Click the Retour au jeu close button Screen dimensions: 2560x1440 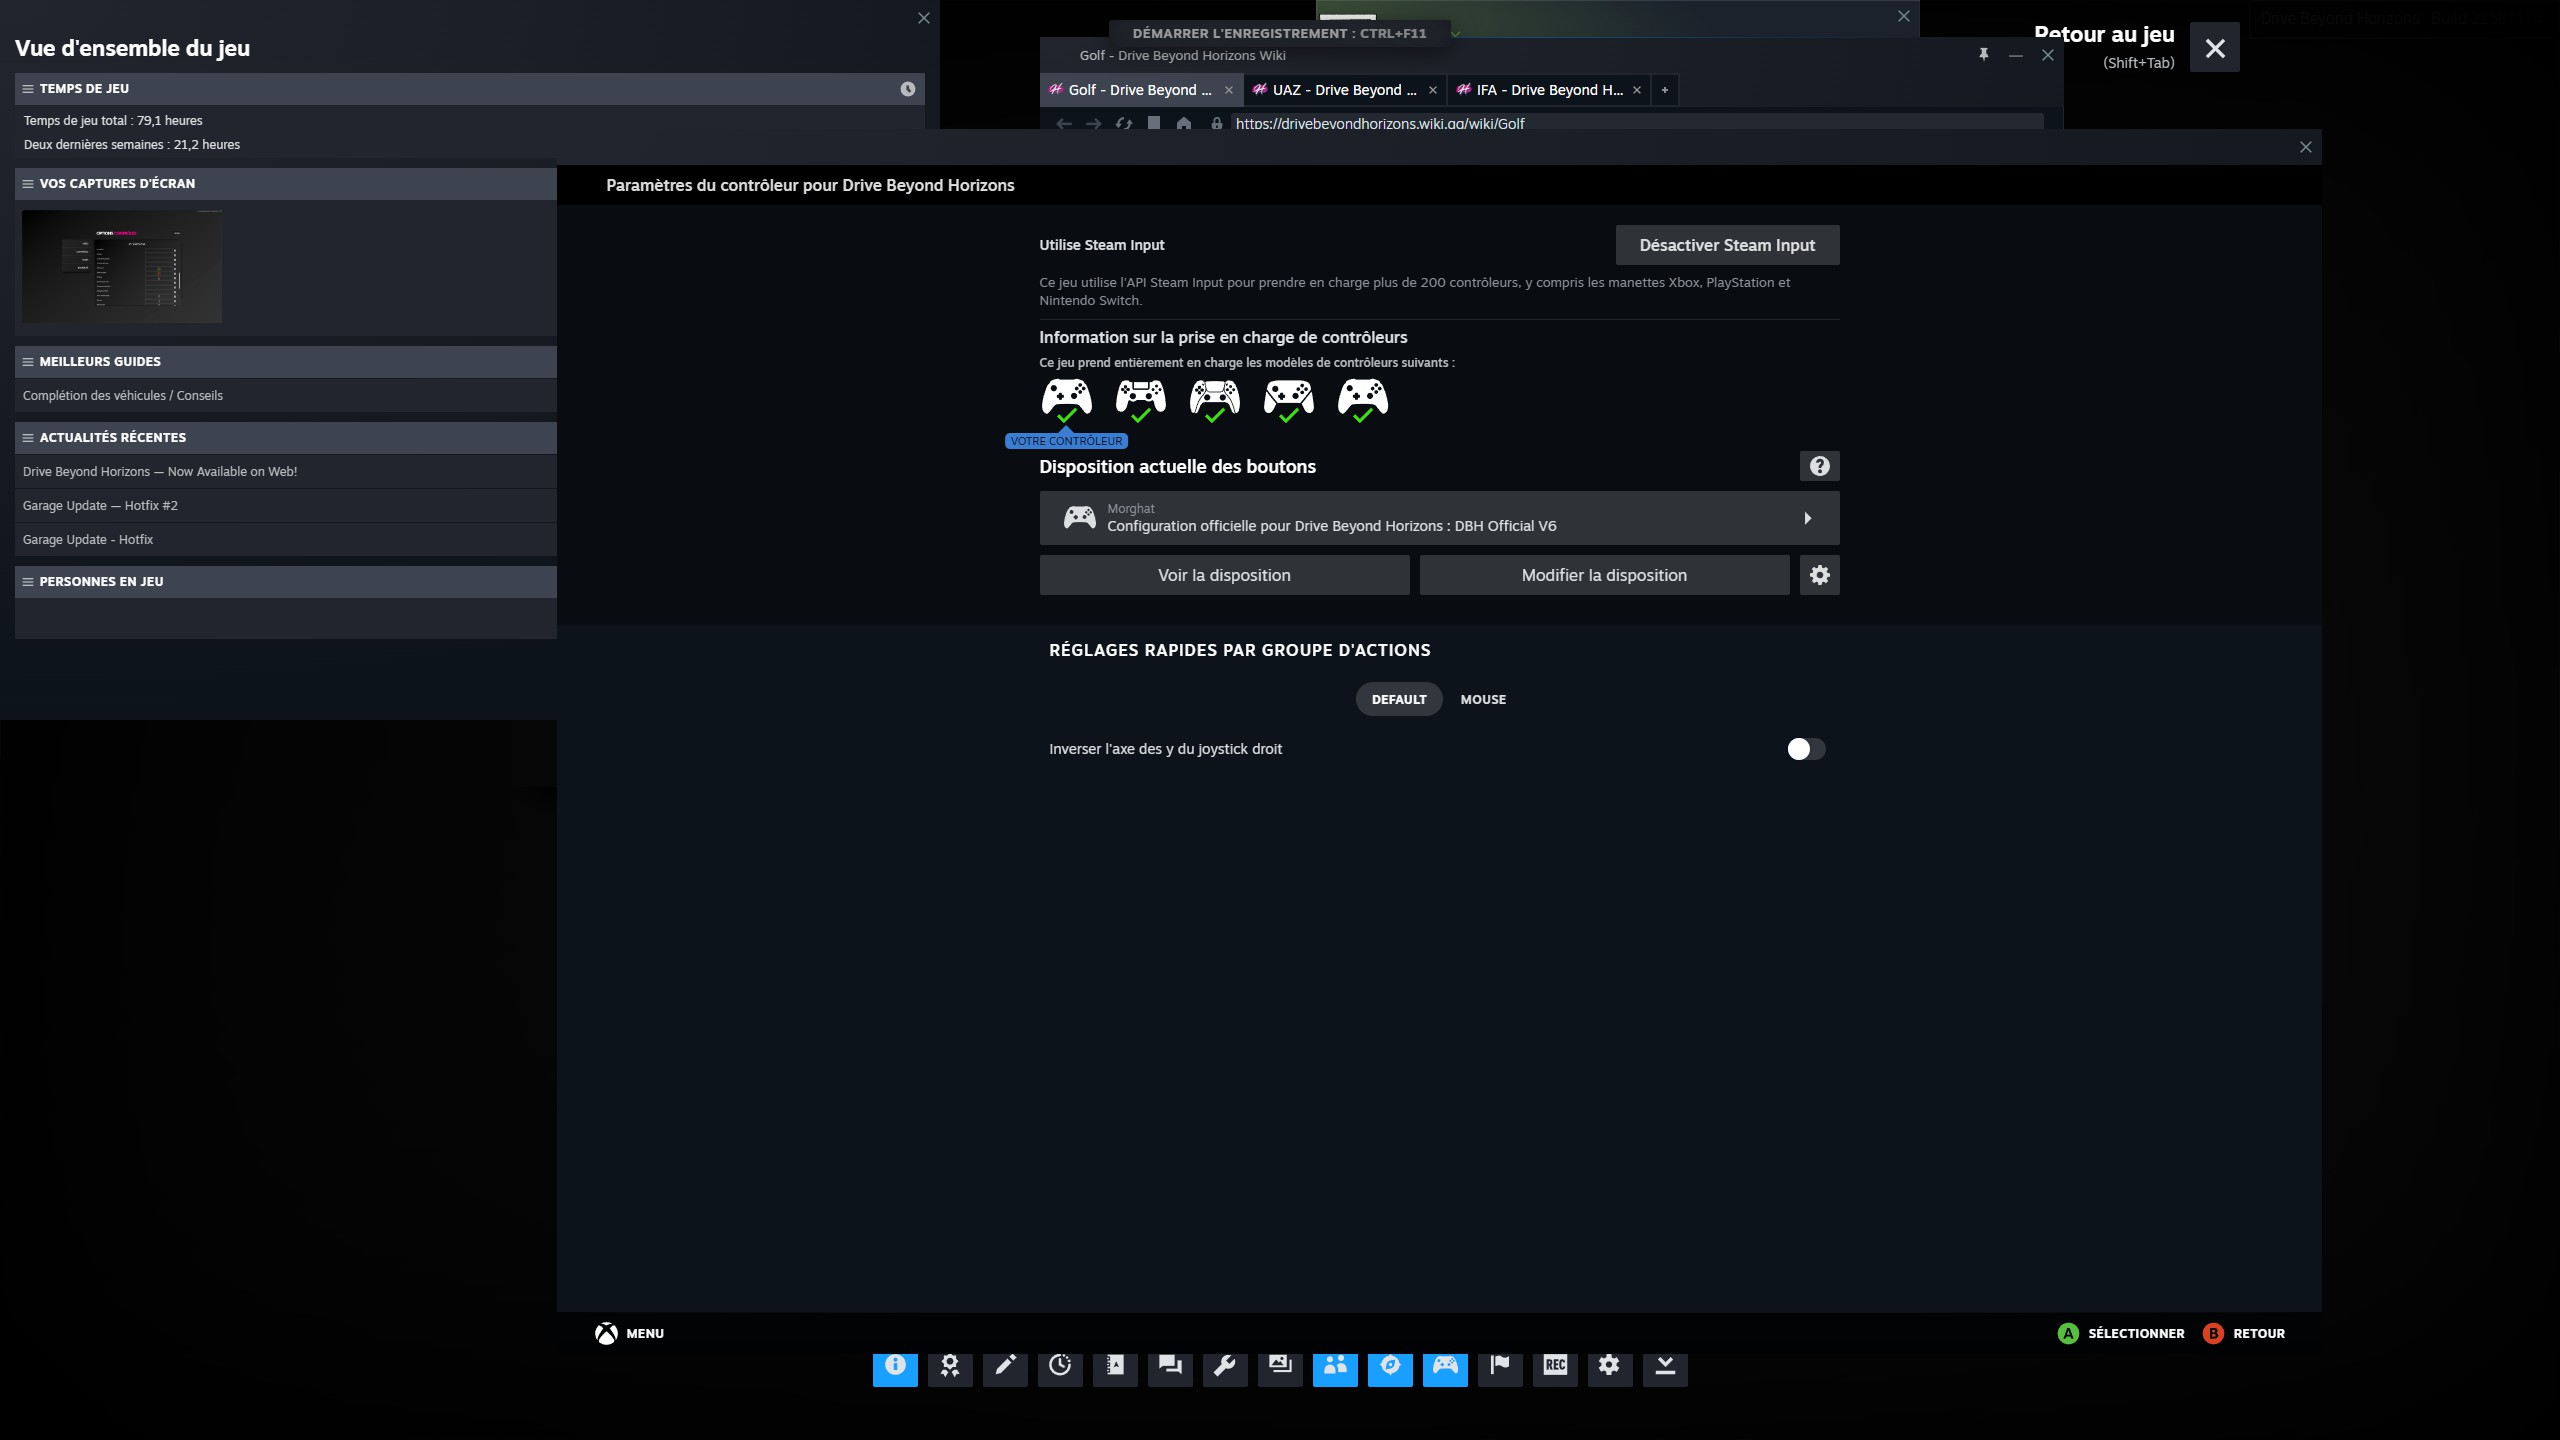coord(2215,48)
